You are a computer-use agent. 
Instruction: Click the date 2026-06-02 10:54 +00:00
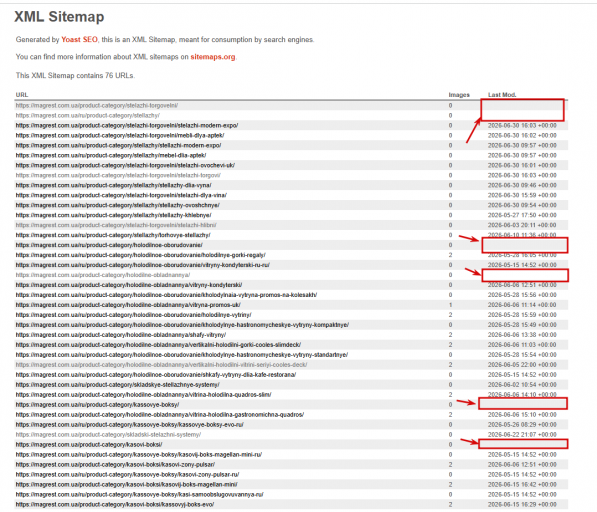click(522, 385)
